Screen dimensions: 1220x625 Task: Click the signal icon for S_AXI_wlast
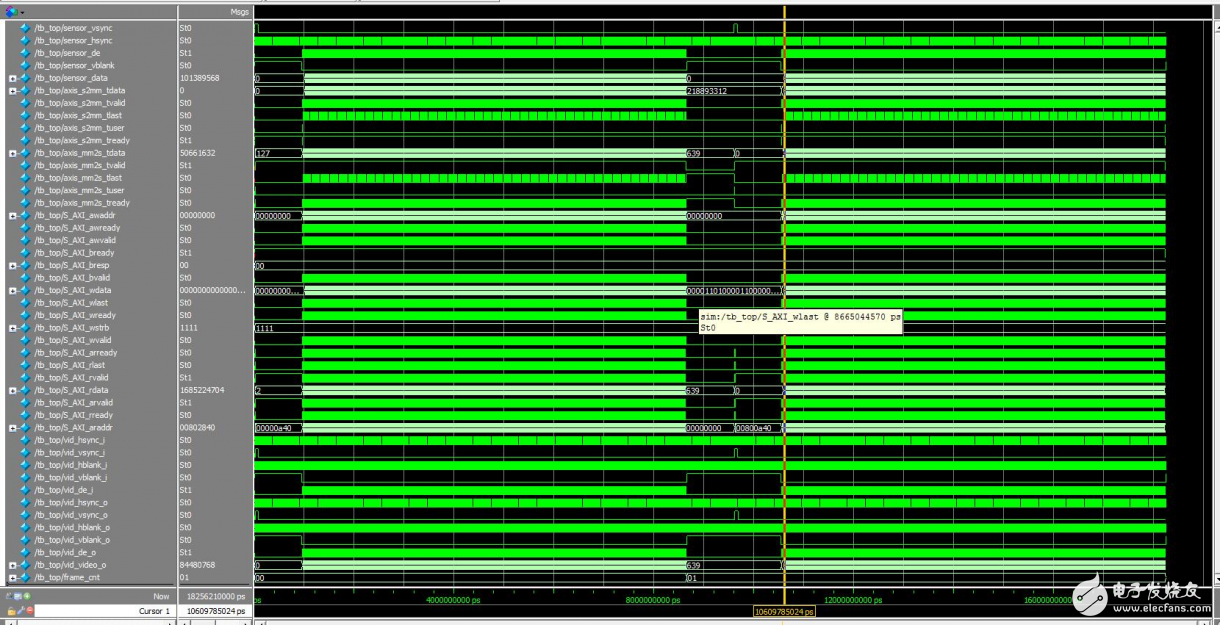pos(25,303)
